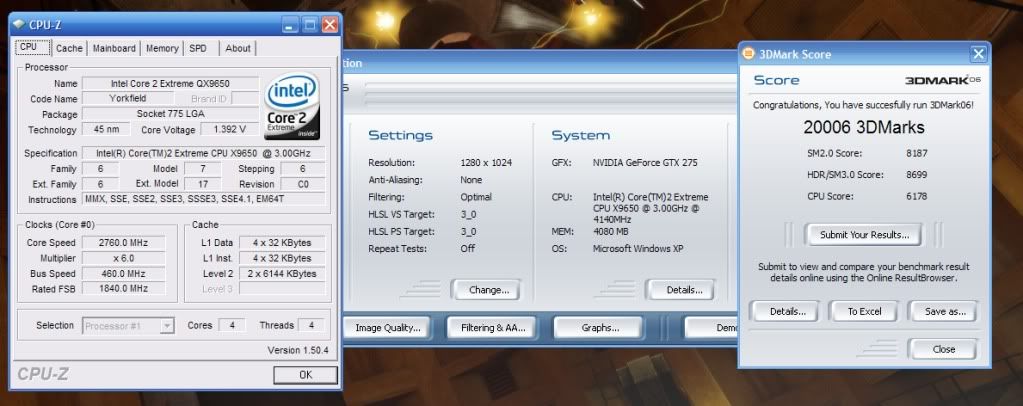Click Details... under the System section

coord(684,290)
